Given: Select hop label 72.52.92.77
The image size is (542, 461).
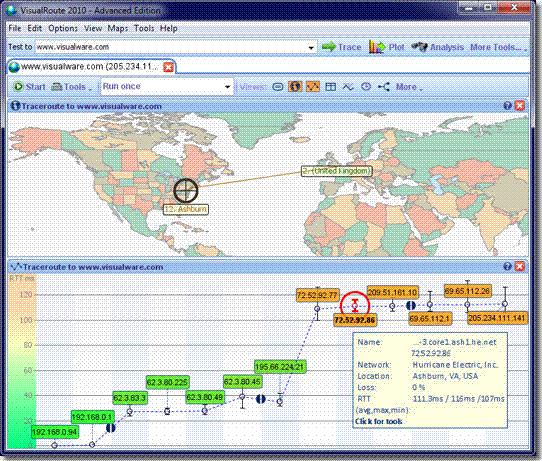Looking at the screenshot, I should (x=317, y=295).
